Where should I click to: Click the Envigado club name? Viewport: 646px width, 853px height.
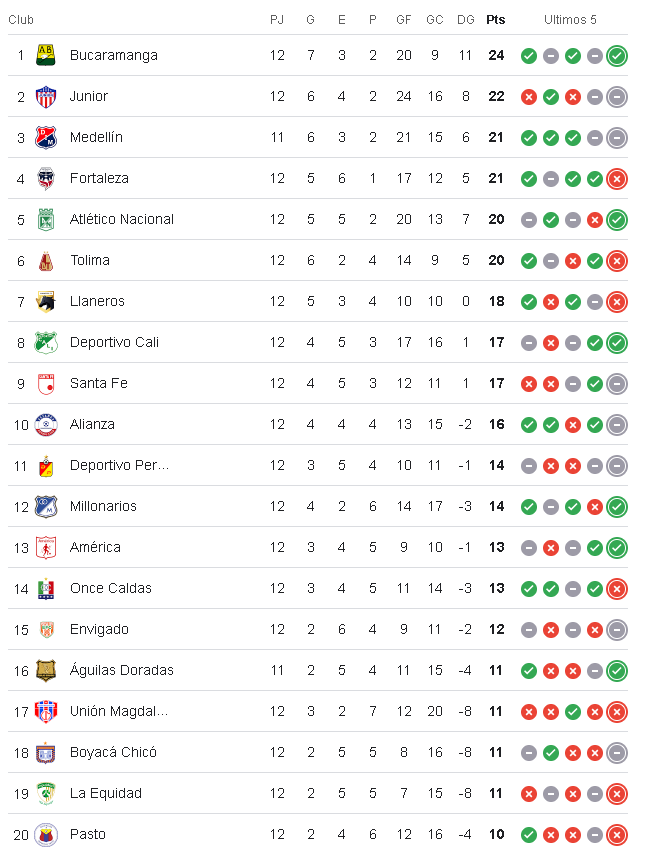click(99, 629)
